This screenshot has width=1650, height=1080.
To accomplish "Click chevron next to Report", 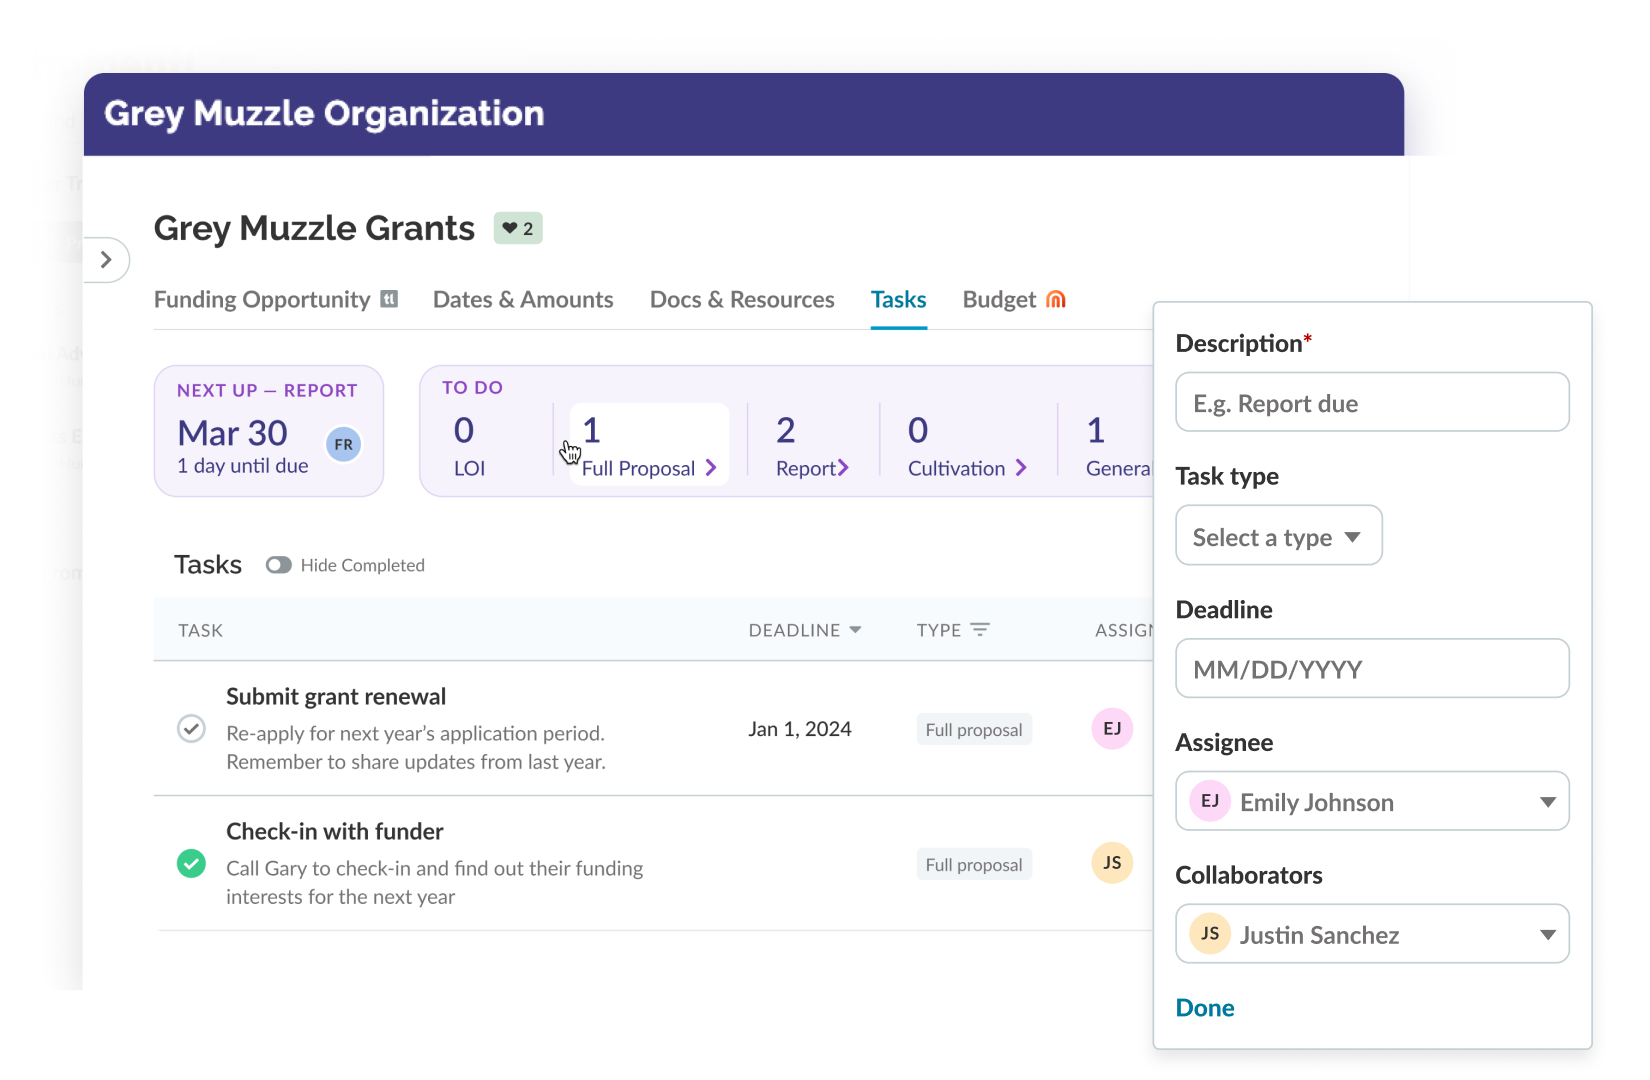I will [x=843, y=468].
